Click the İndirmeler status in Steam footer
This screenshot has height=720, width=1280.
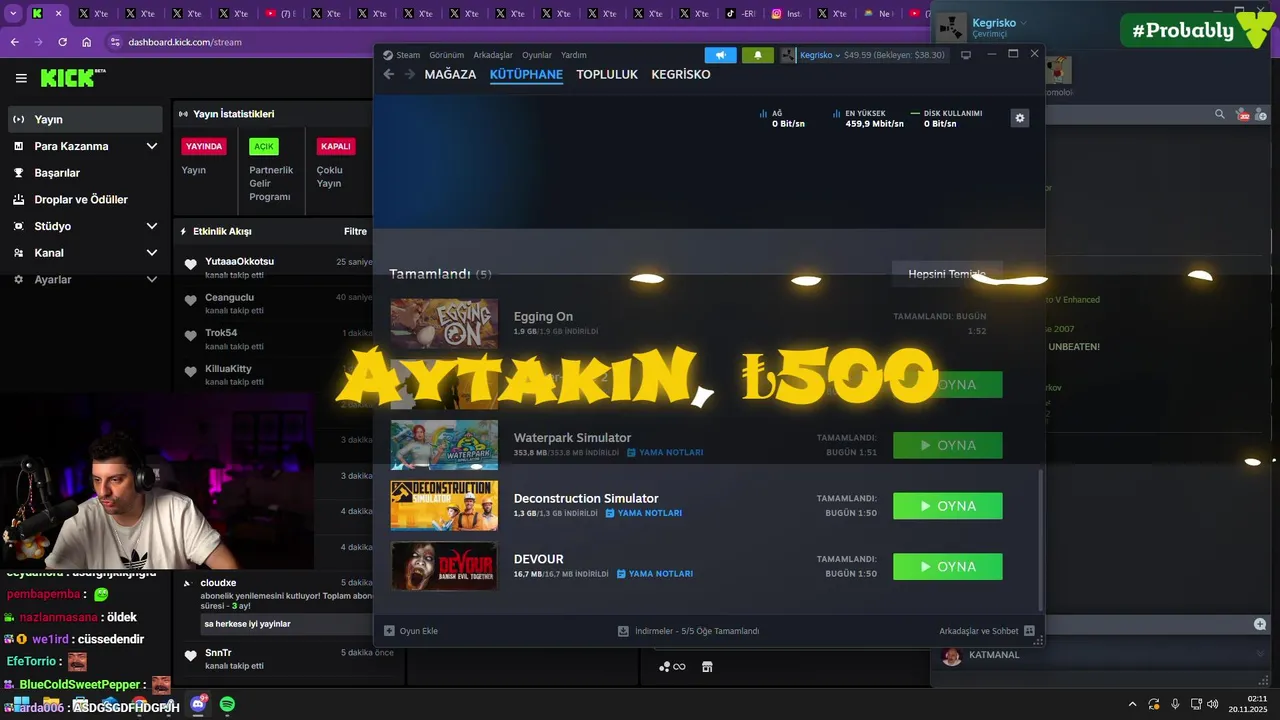tap(689, 631)
